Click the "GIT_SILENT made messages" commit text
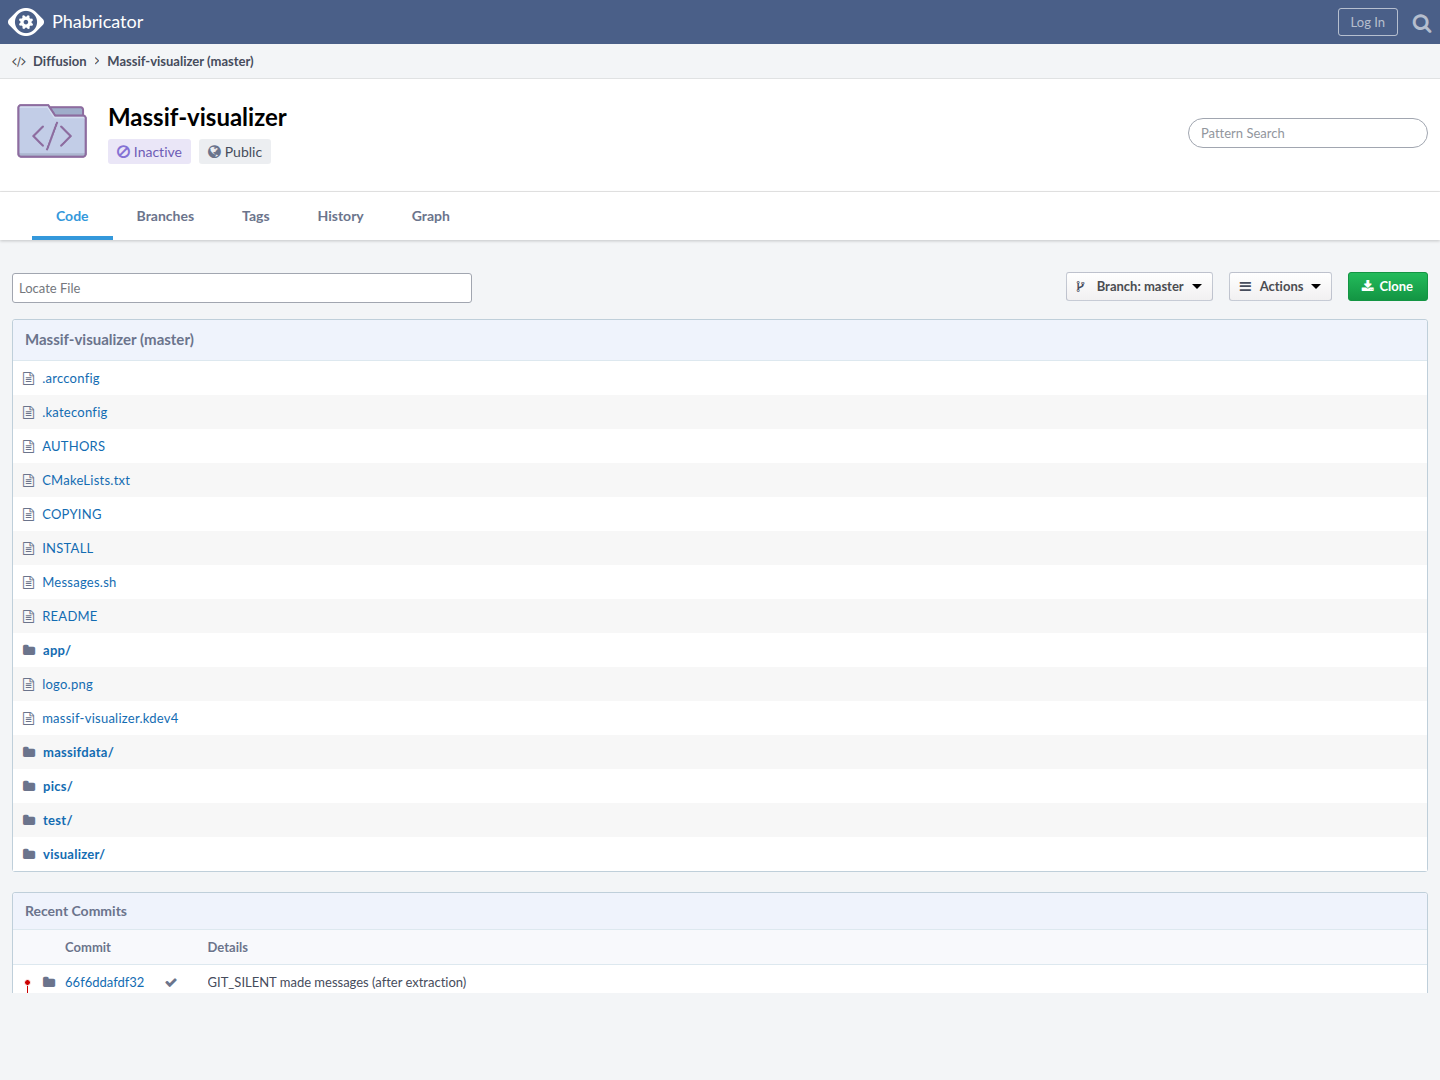1440x1080 pixels. pos(337,983)
